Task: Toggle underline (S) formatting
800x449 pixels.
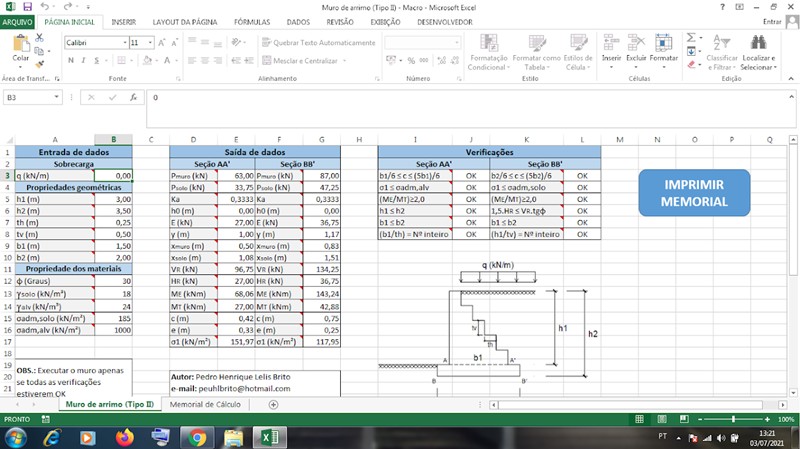Action: (x=96, y=60)
